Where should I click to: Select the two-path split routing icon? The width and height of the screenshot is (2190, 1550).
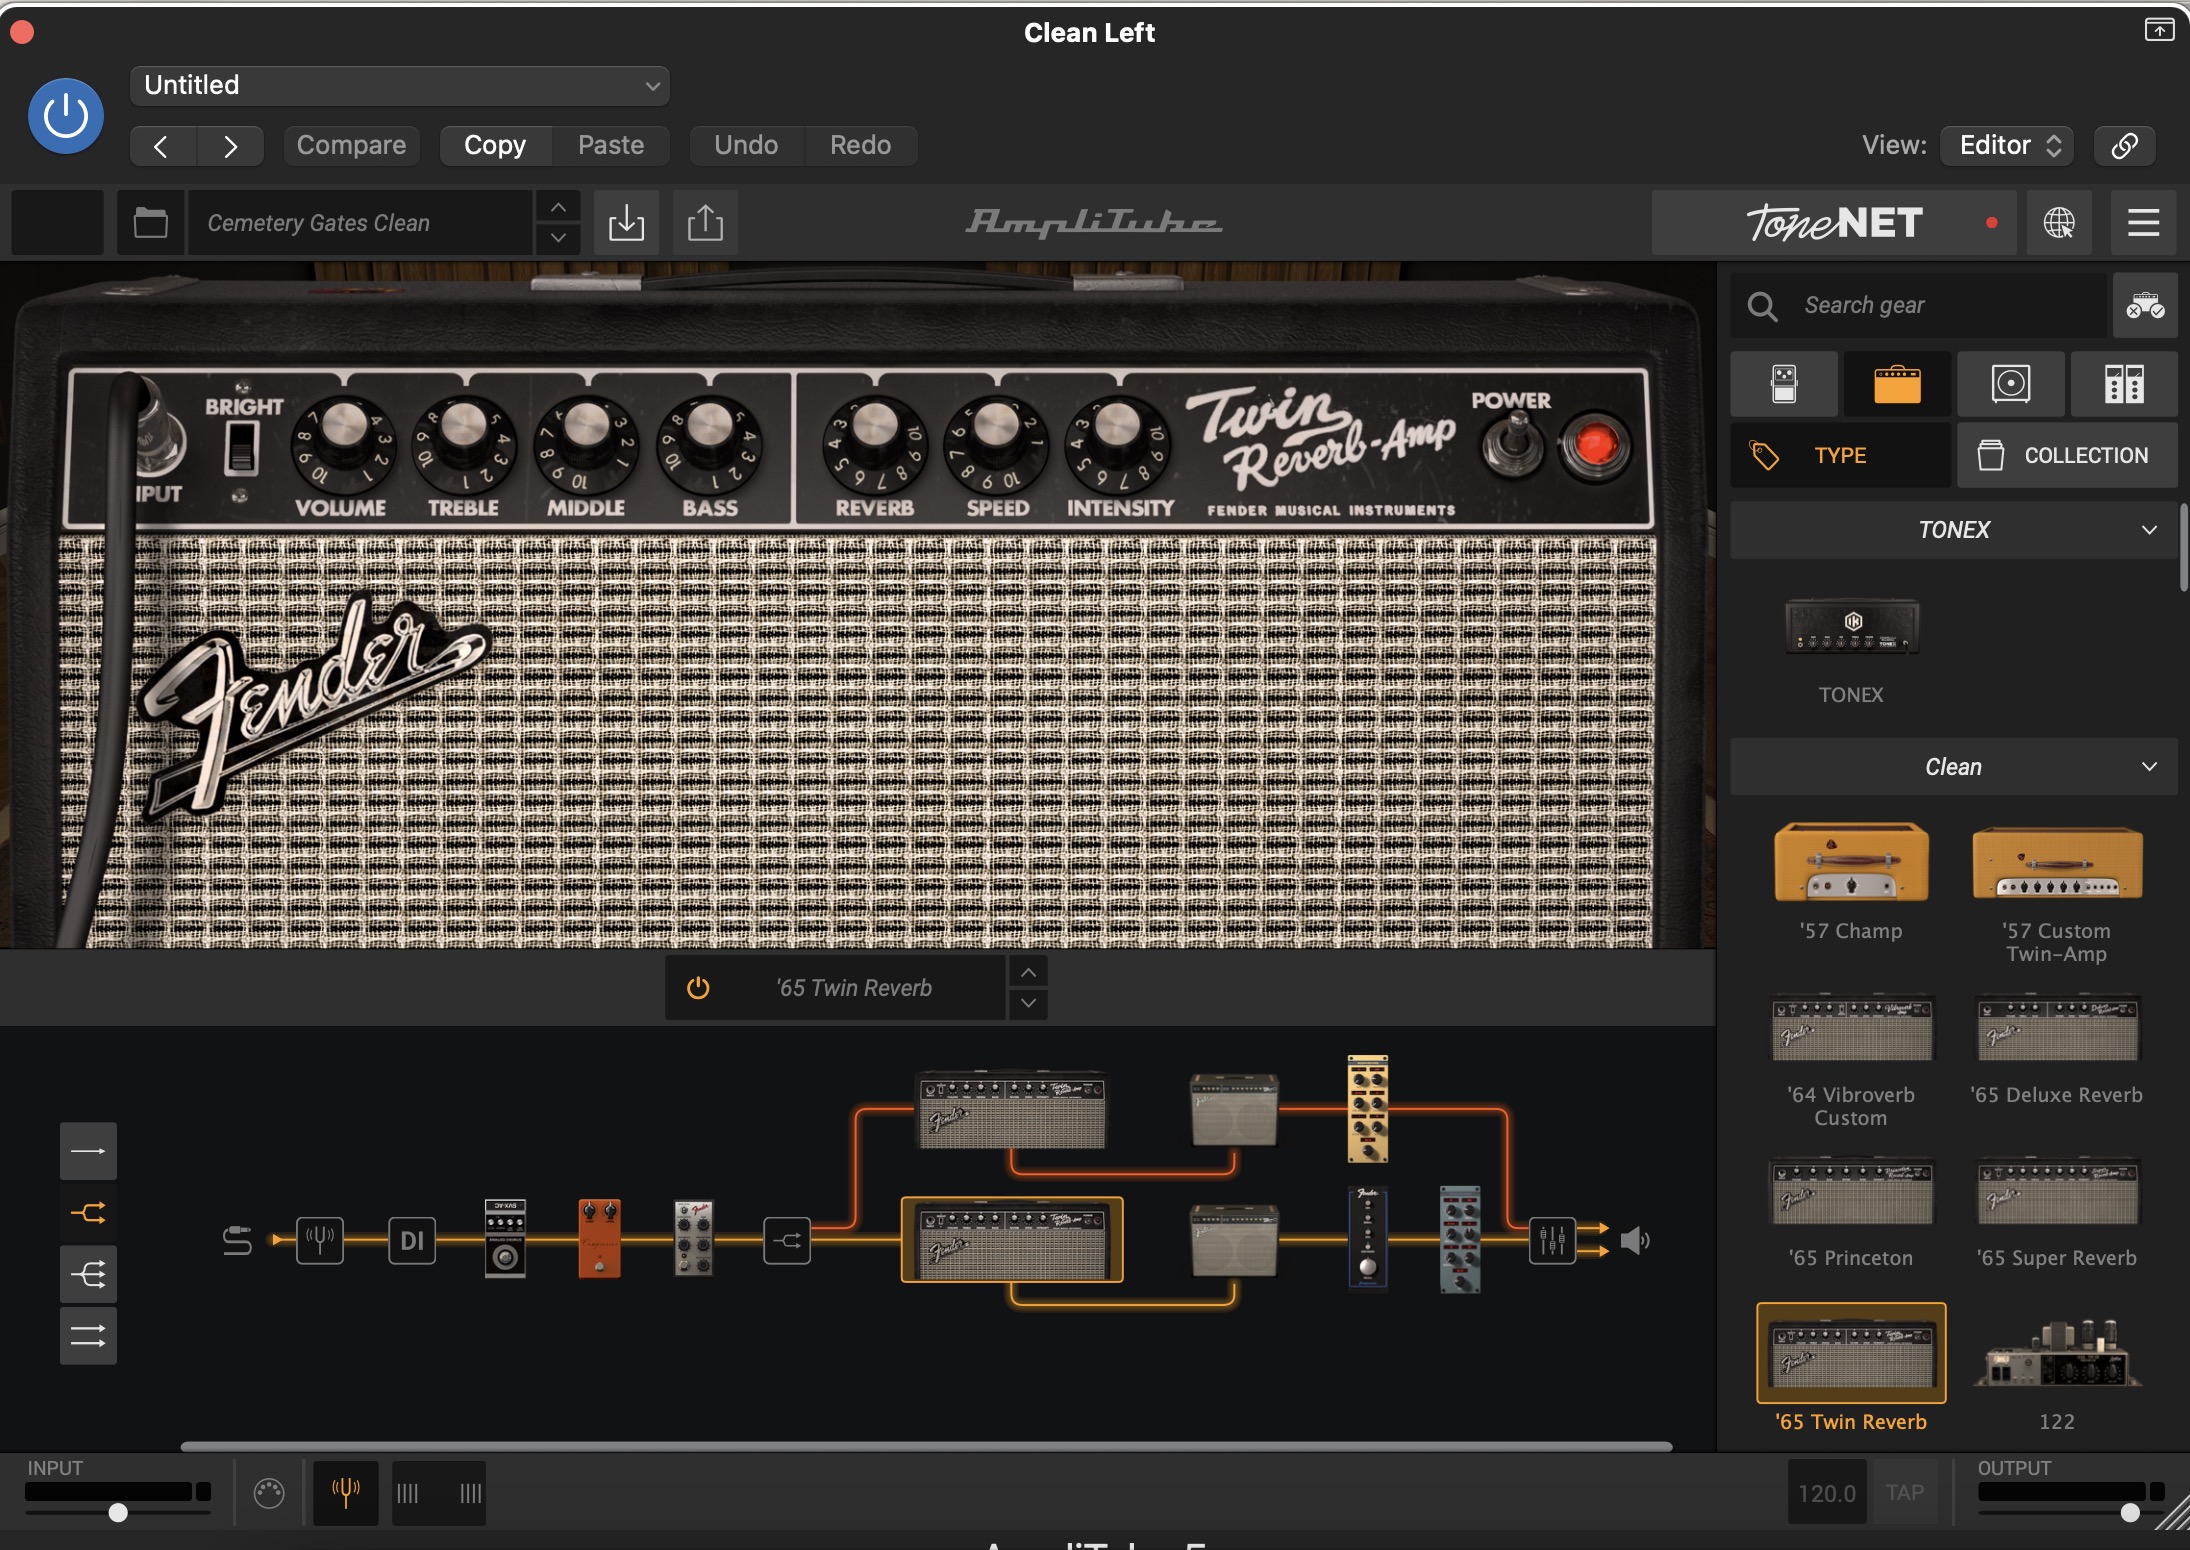(88, 1214)
